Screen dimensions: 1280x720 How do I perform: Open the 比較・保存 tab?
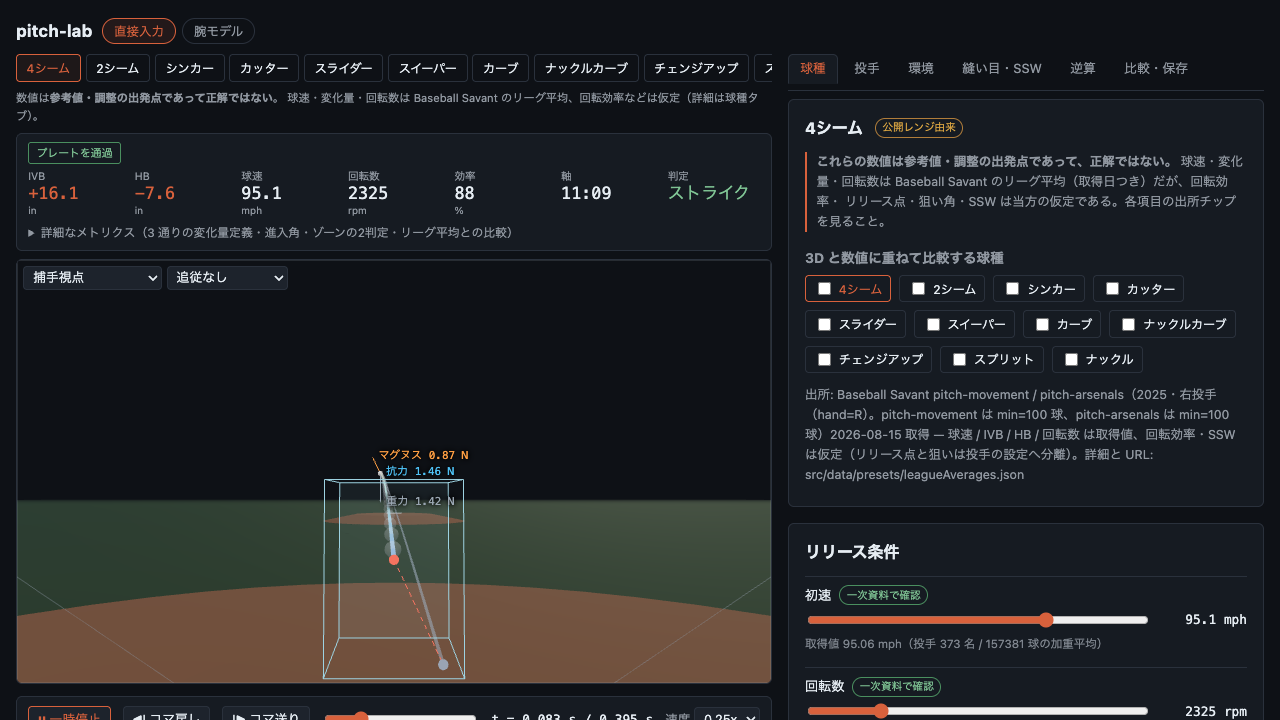click(x=1156, y=68)
